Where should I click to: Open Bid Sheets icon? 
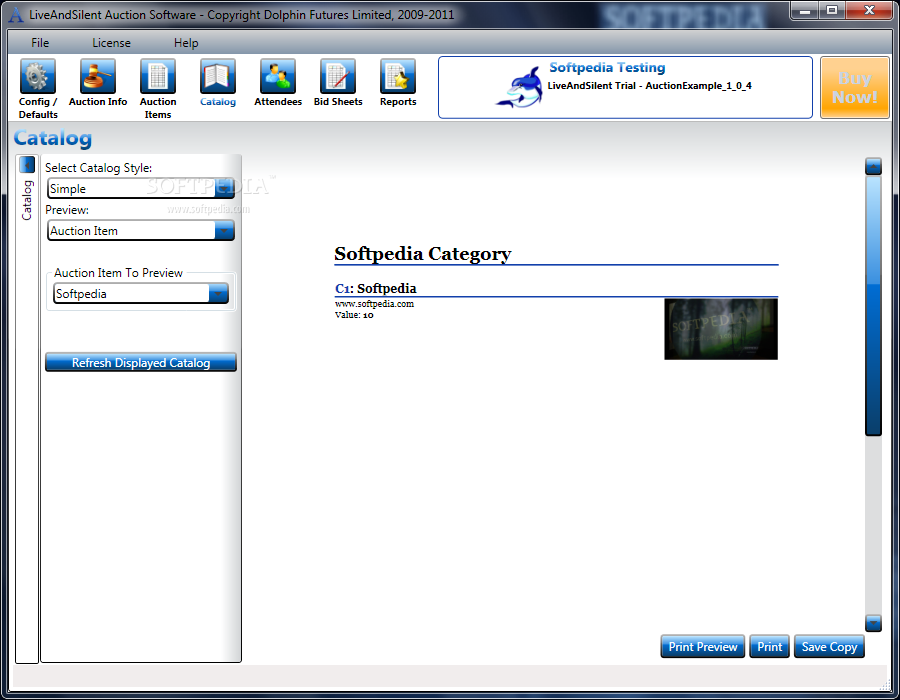tap(338, 76)
